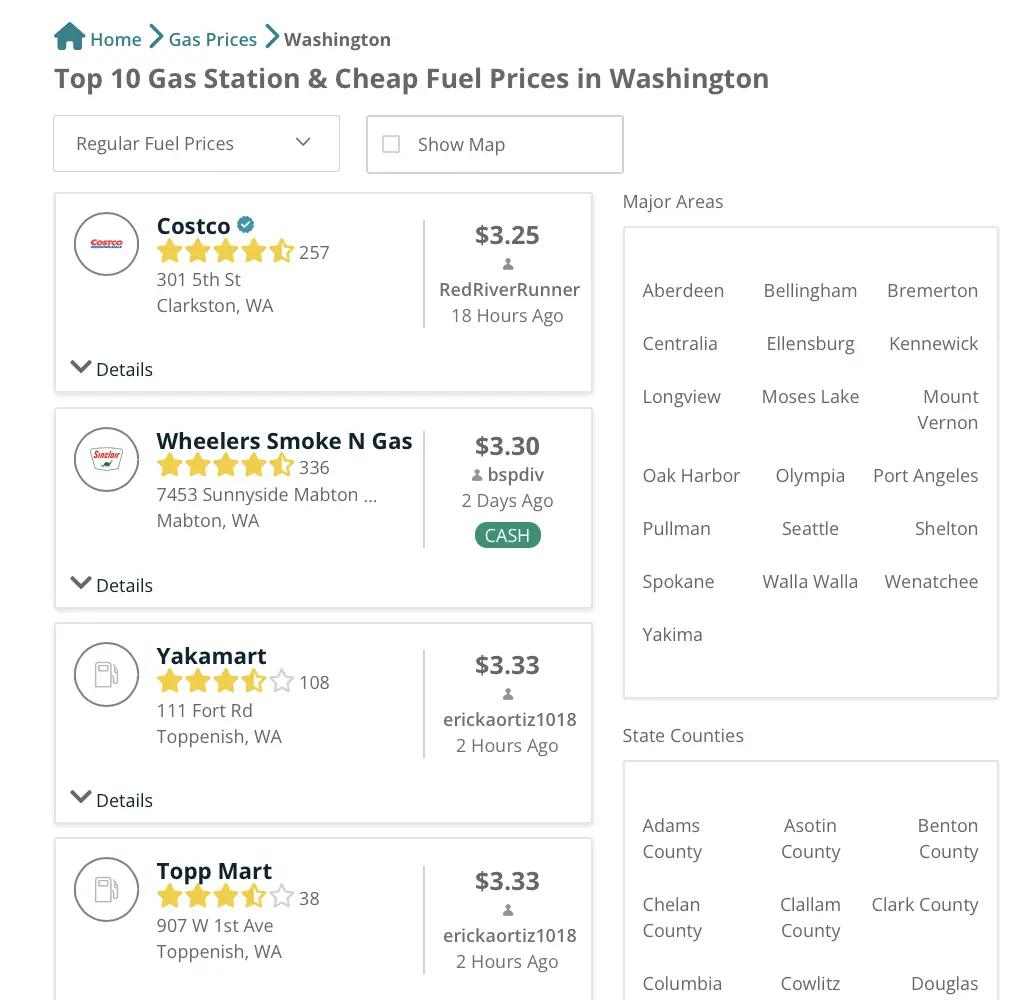Open the Seattle major area link
The width and height of the screenshot is (1012, 1000).
tap(810, 528)
